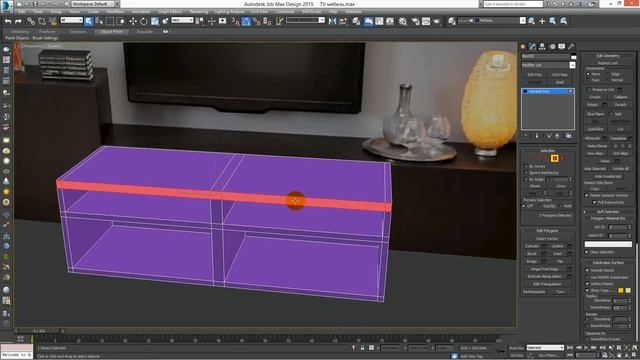
Task: Click the Undo arrow icon
Action: pos(8,21)
